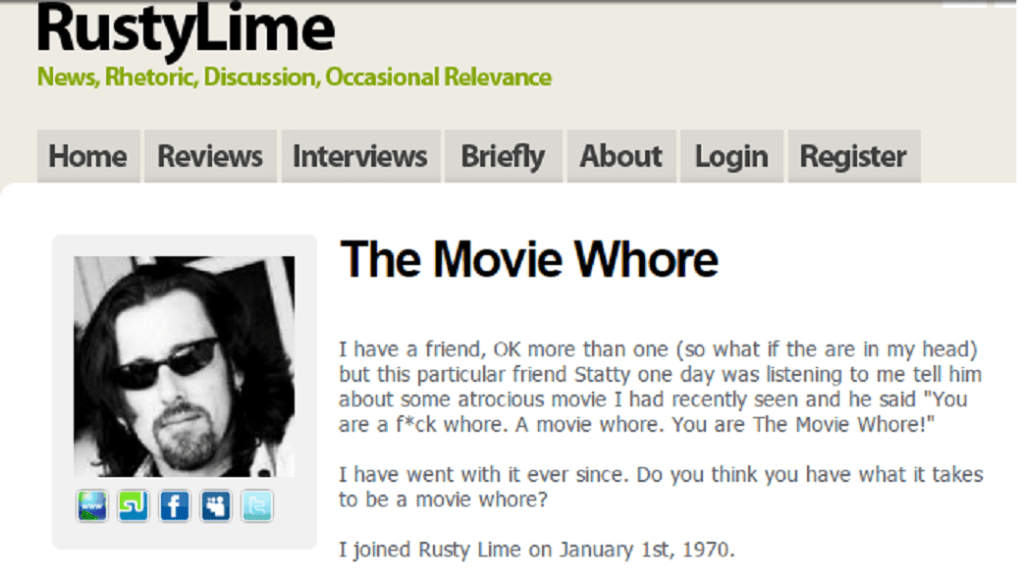Open the About page tab

click(621, 157)
